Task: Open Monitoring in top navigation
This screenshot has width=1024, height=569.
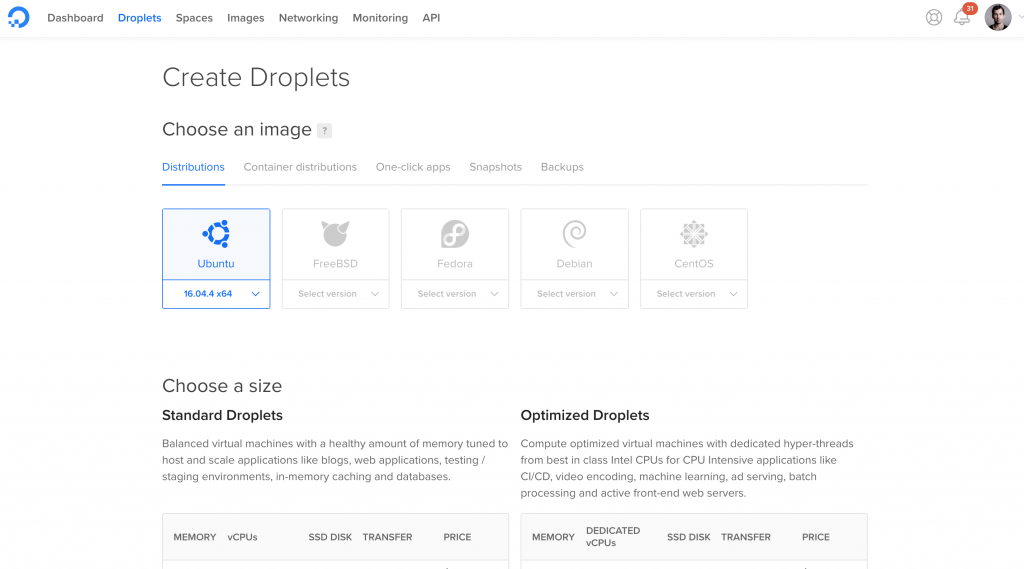Action: pos(380,18)
